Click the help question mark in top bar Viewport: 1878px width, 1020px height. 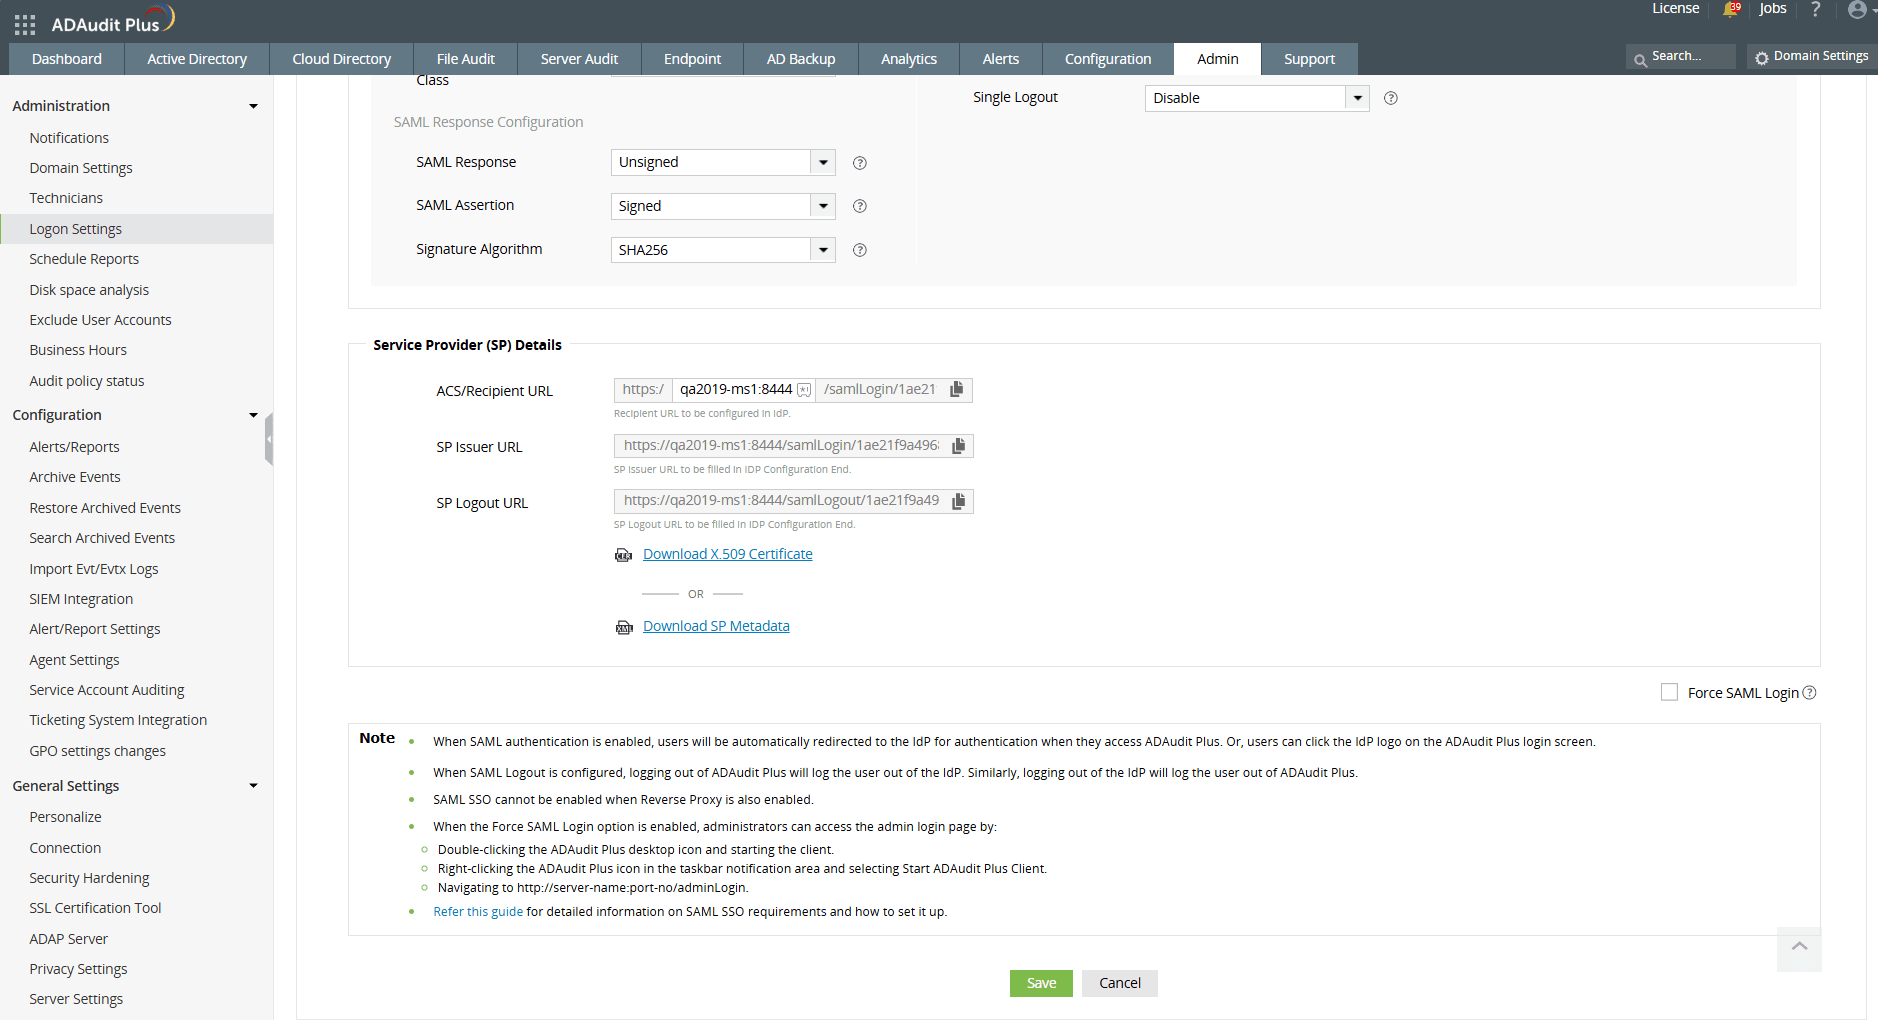1816,11
